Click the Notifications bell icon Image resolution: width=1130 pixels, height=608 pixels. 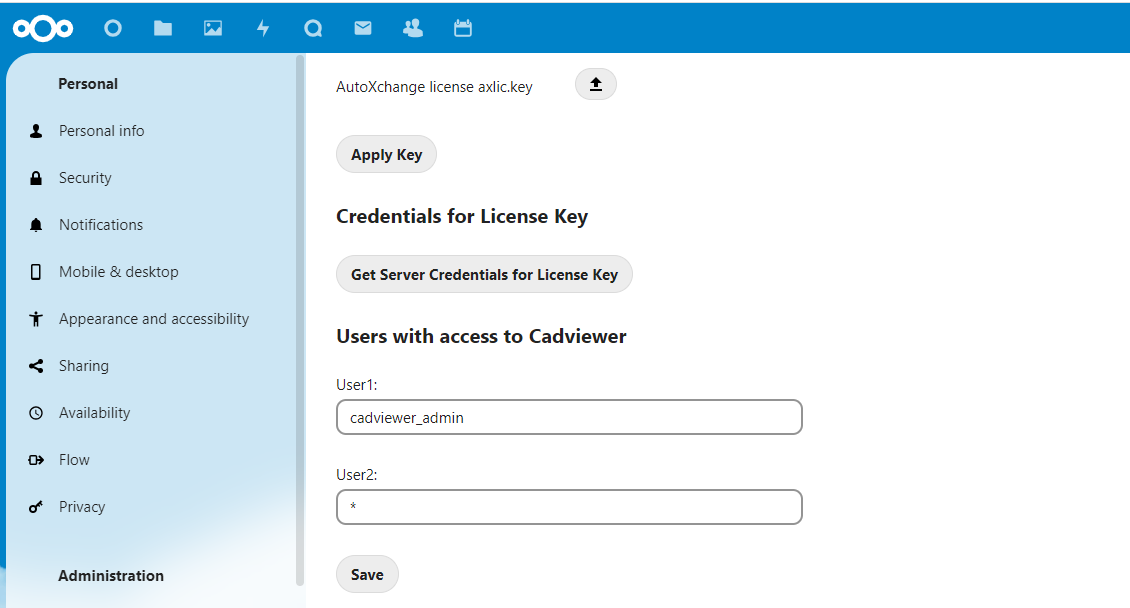(x=36, y=225)
